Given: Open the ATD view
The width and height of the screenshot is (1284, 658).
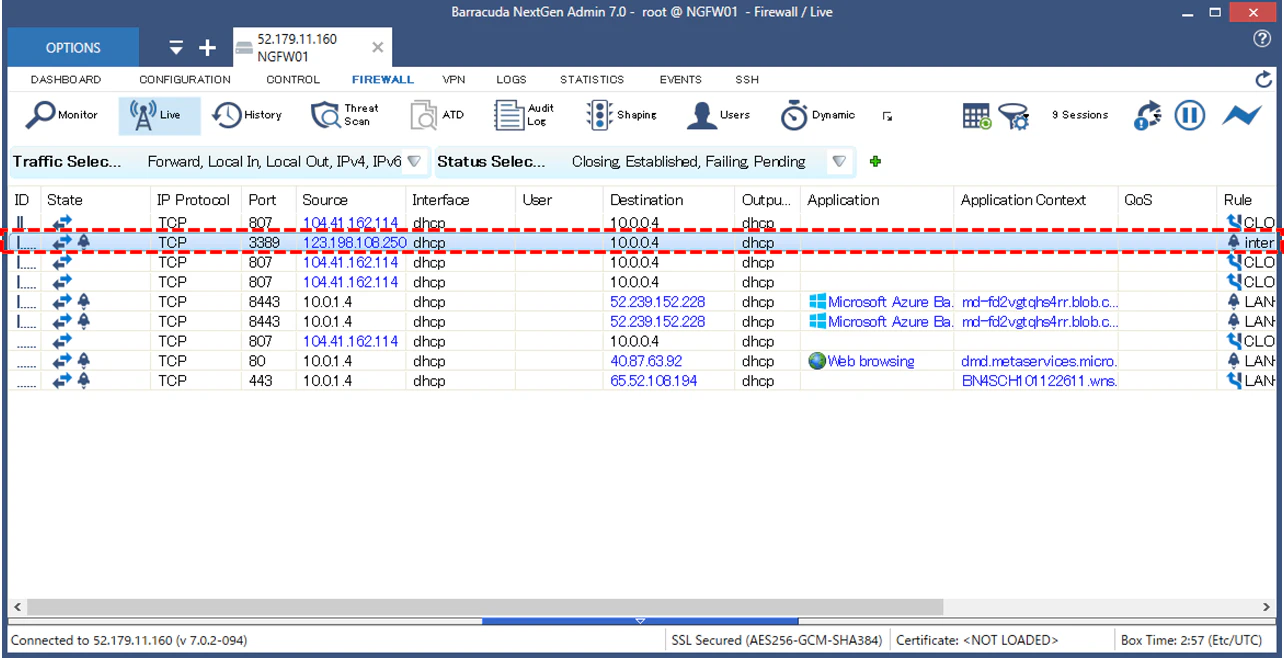Looking at the screenshot, I should (438, 115).
